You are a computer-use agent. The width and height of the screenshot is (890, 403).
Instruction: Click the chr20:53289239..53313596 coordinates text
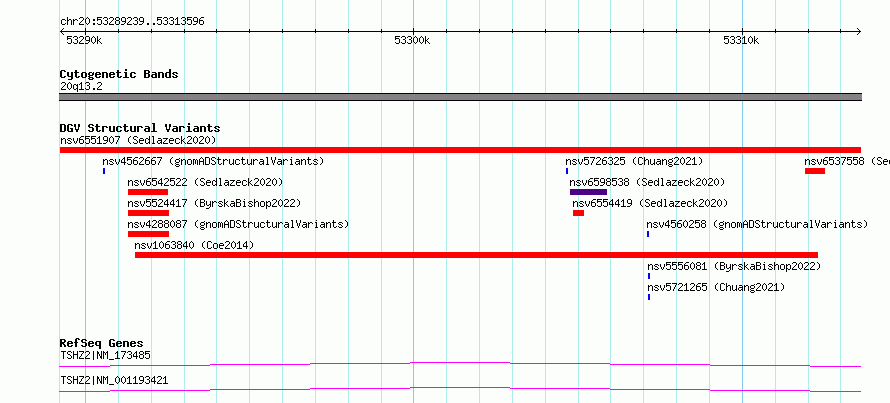coord(132,22)
